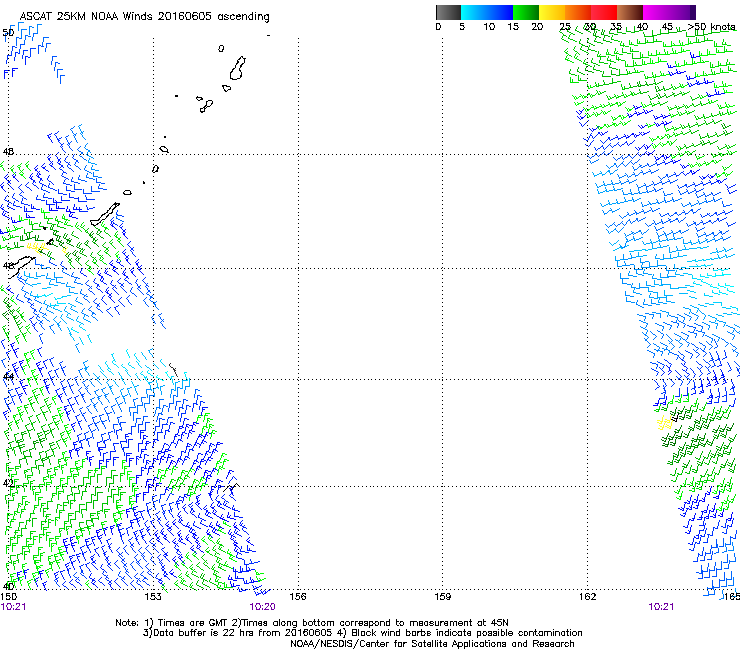This screenshot has height=650, width=740.
Task: Click the legend label '5'
Action: [462, 27]
